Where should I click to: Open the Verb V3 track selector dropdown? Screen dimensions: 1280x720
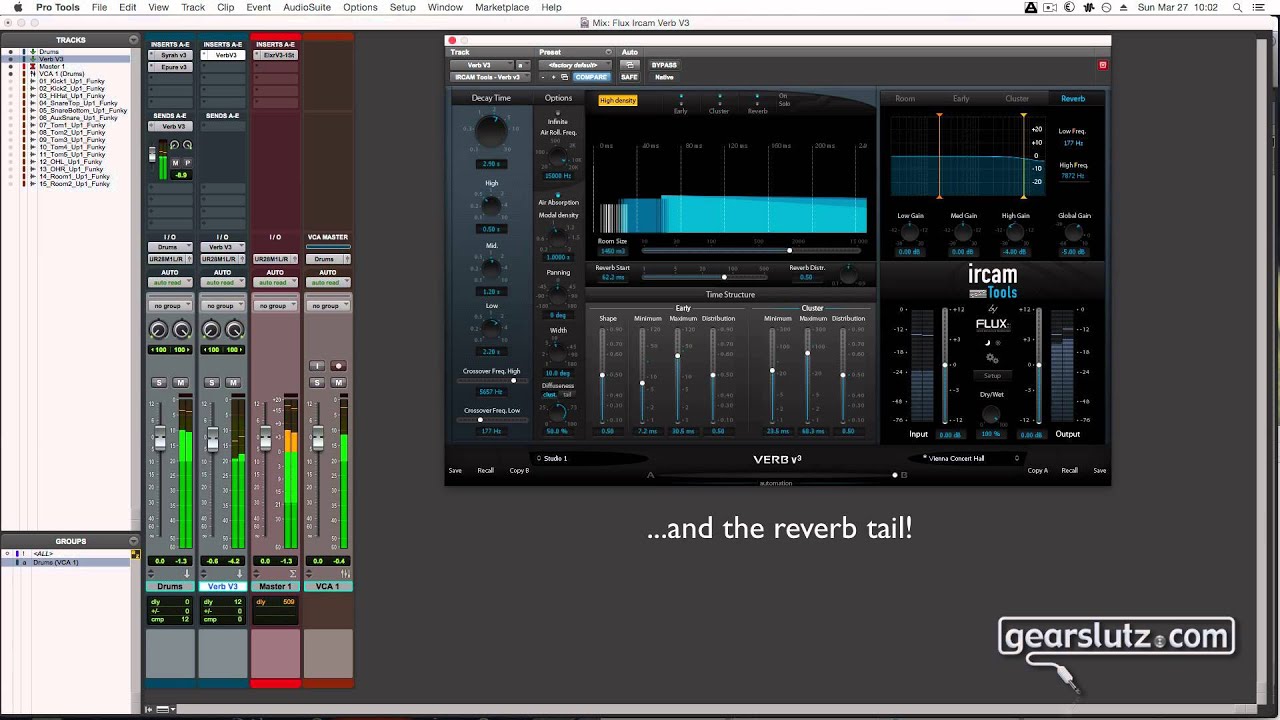pyautogui.click(x=482, y=65)
